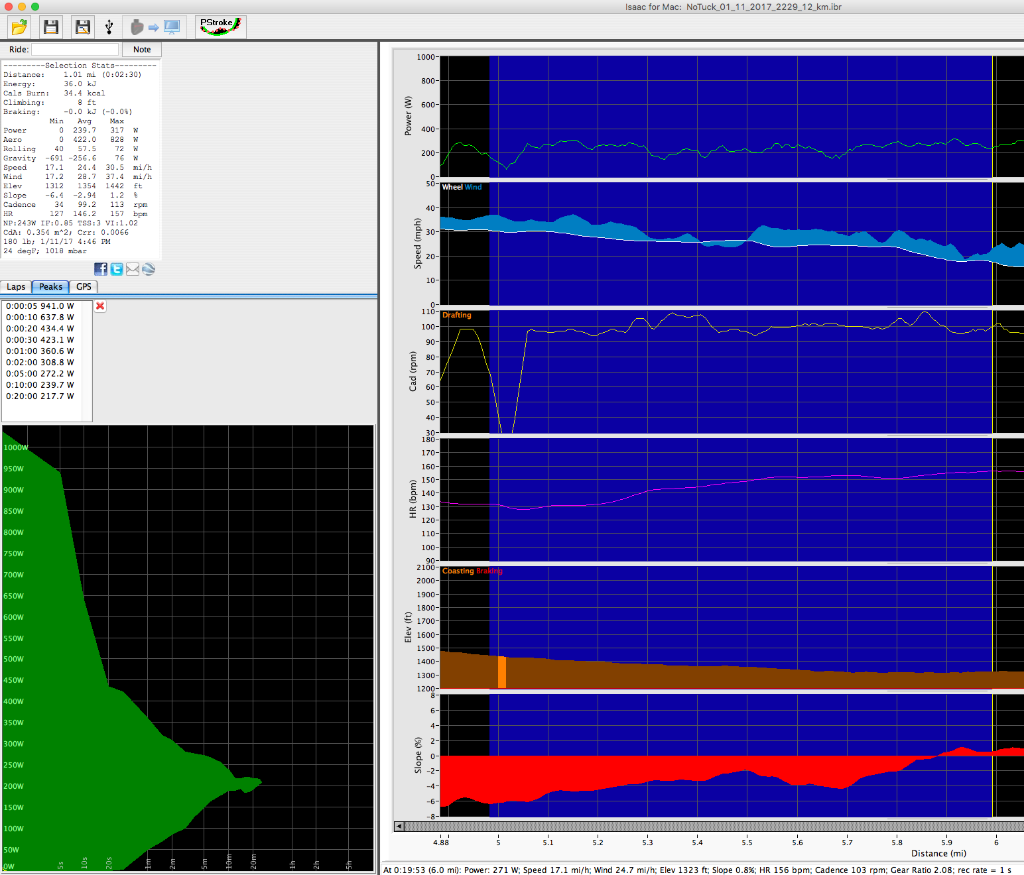Open the PStroke analysis tool

point(220,26)
